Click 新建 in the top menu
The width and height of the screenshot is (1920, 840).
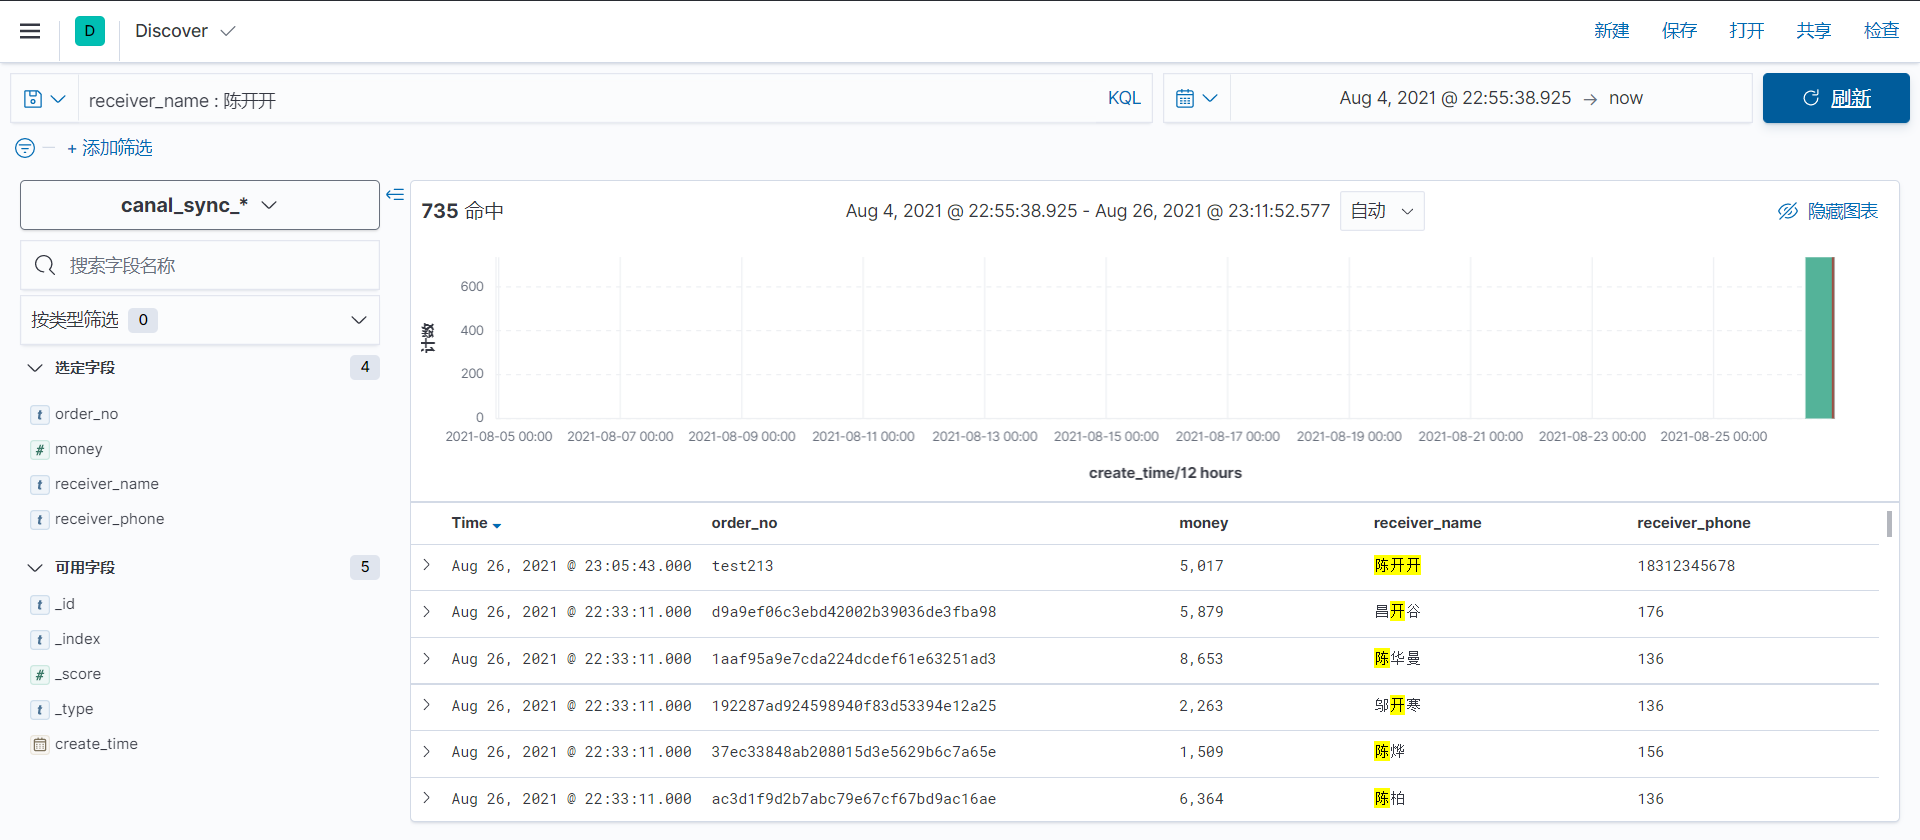pyautogui.click(x=1612, y=31)
